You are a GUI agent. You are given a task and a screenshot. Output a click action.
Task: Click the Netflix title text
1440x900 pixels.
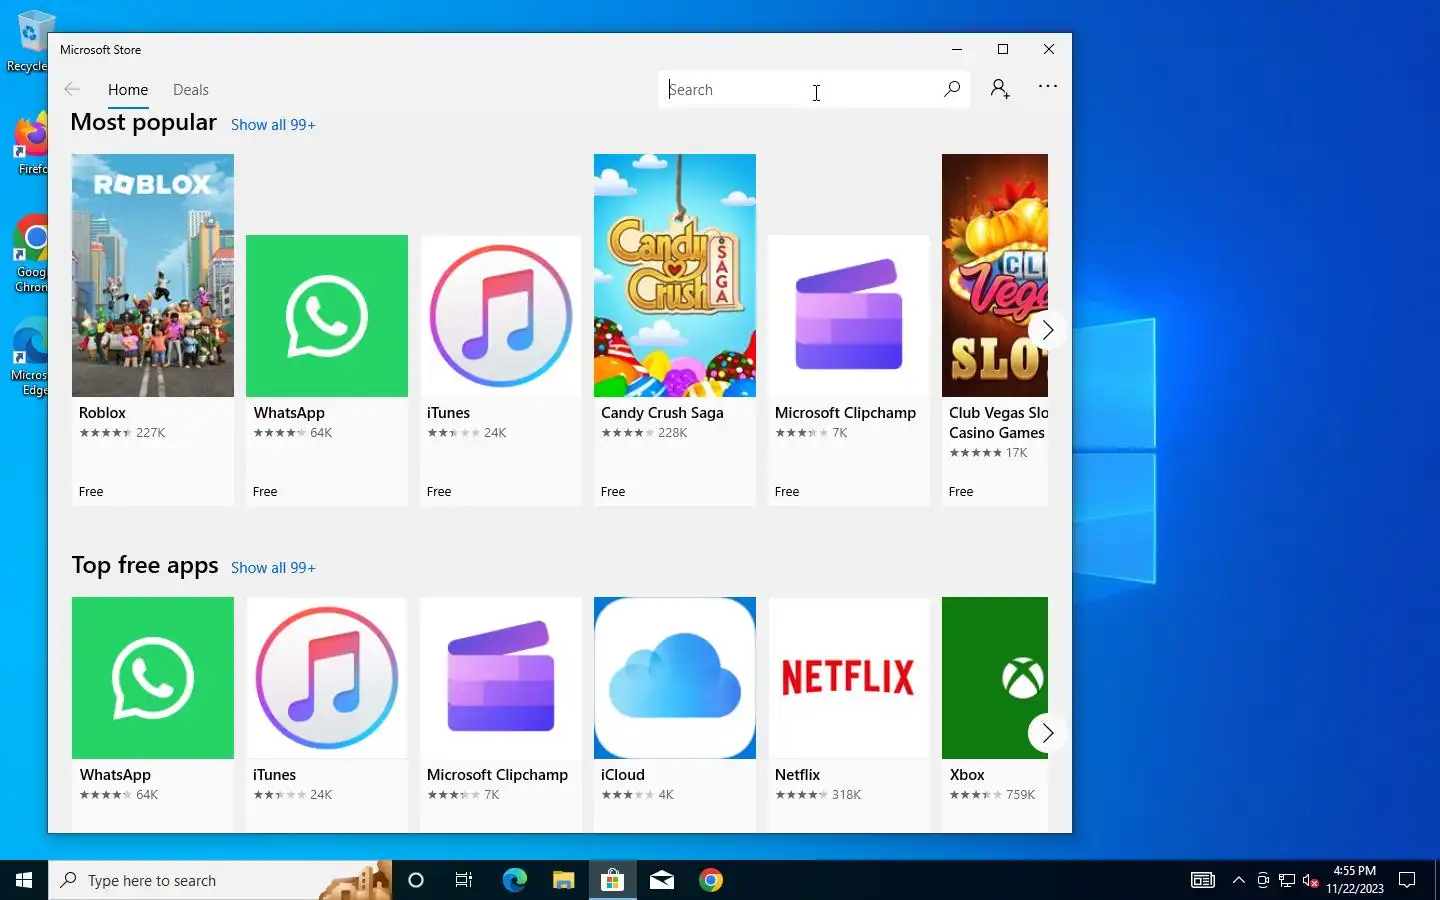pos(797,775)
